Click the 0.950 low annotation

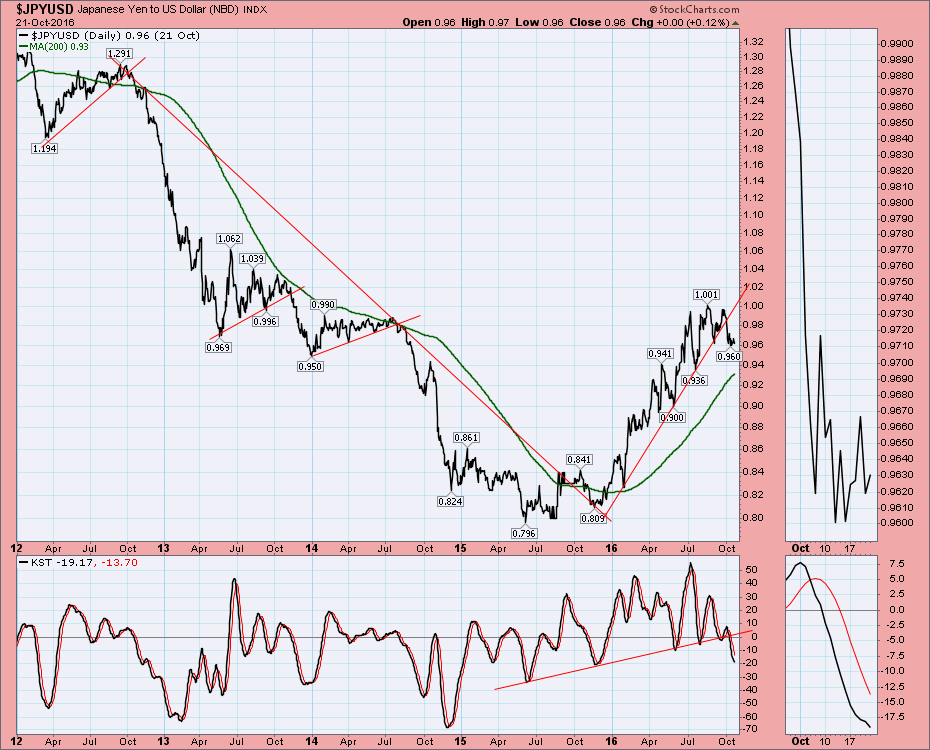[x=310, y=367]
